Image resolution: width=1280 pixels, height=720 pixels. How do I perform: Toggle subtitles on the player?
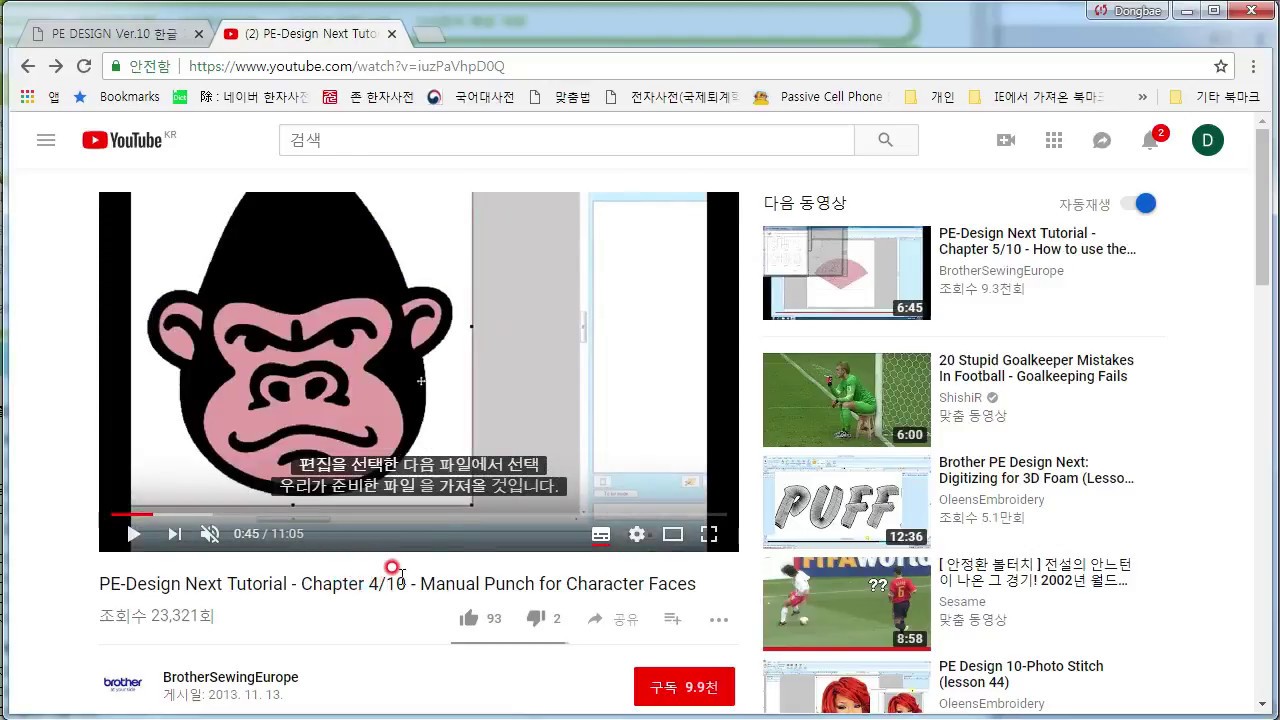click(x=601, y=534)
